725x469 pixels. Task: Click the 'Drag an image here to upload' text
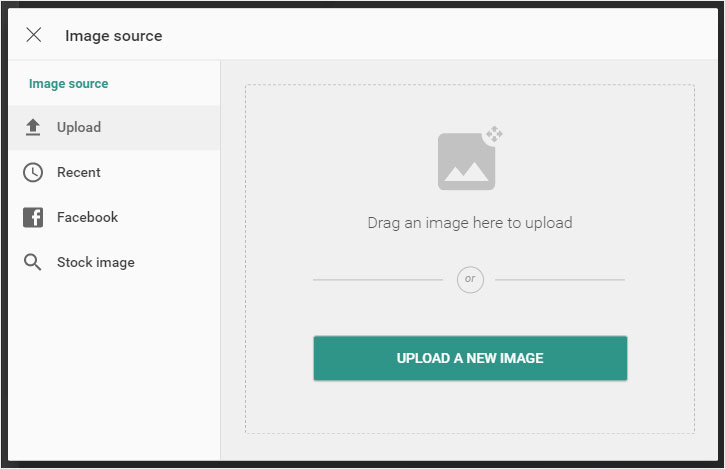[x=470, y=223]
